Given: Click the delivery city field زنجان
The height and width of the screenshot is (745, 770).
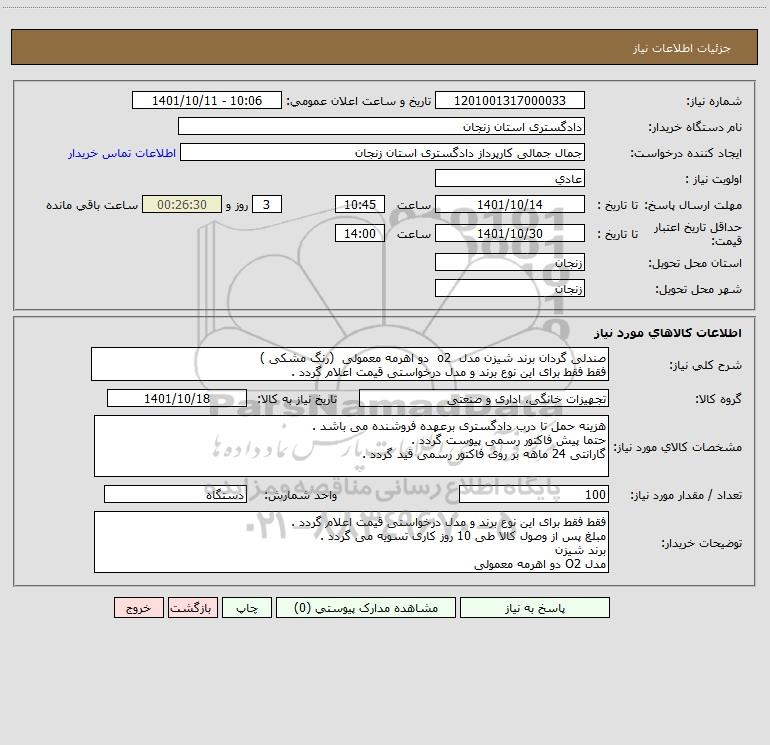Looking at the screenshot, I should 510,288.
